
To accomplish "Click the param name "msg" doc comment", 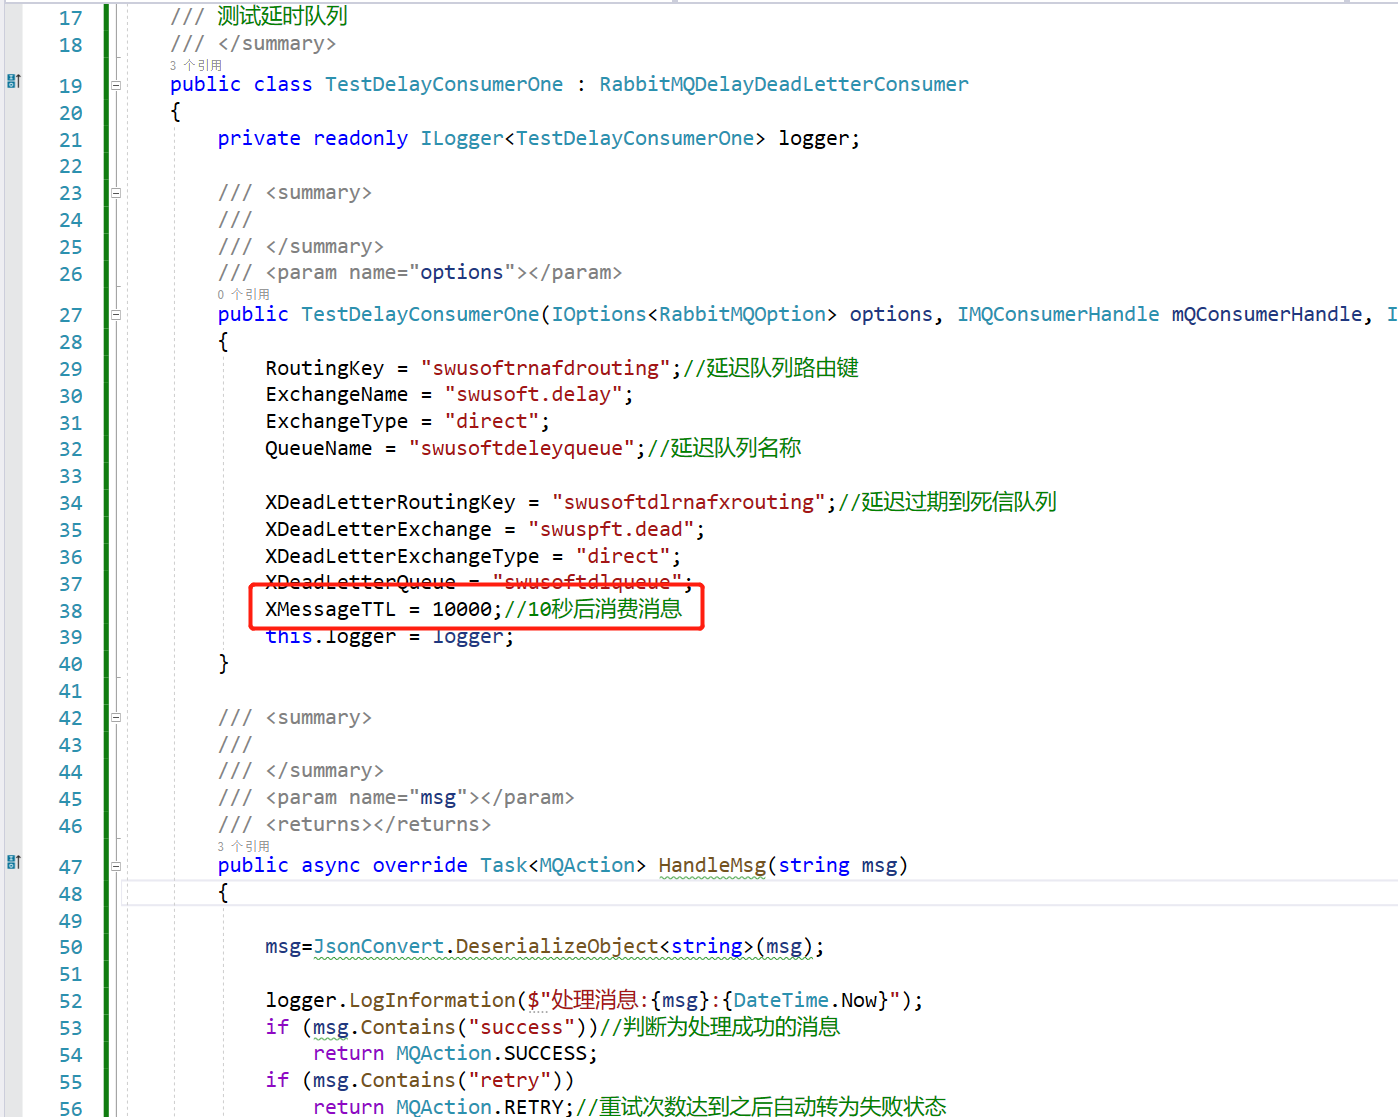I will click(x=420, y=798).
